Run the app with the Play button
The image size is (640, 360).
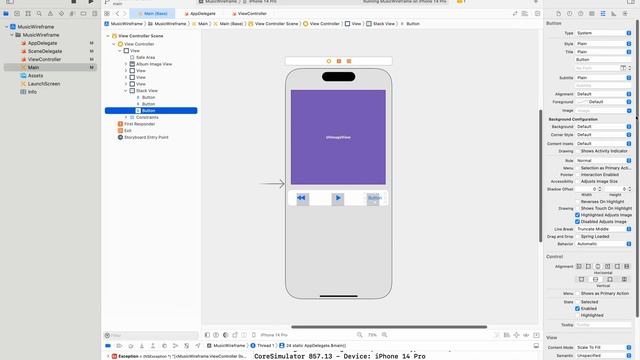point(91,2)
